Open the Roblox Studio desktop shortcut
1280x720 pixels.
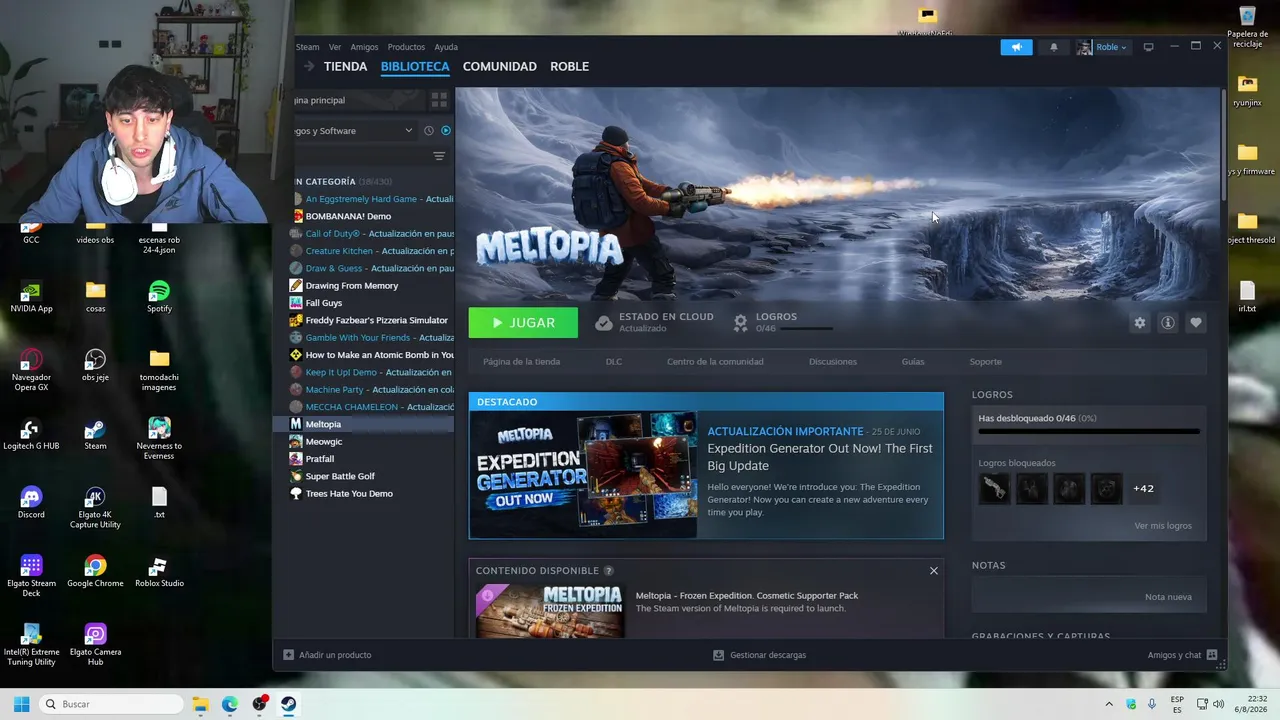(x=159, y=571)
